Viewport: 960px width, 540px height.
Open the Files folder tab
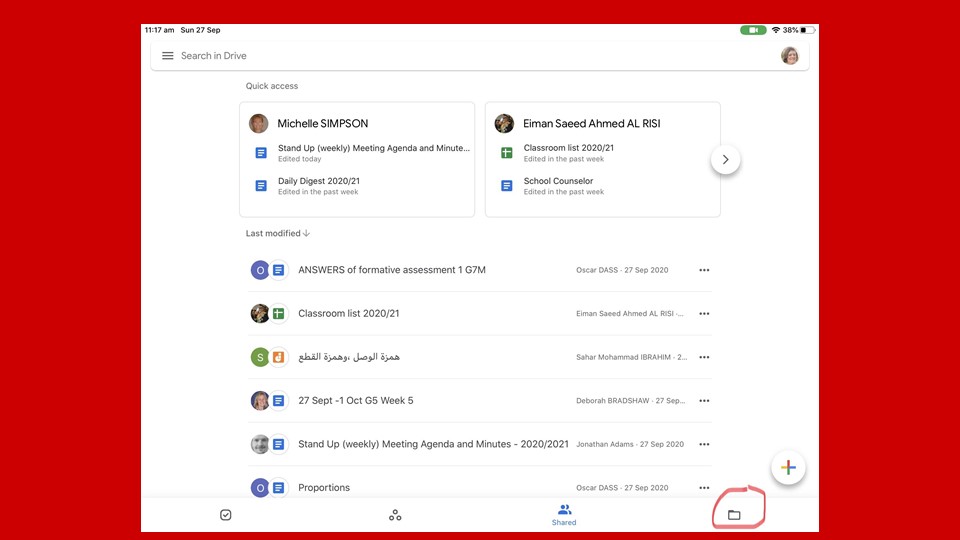click(x=734, y=515)
